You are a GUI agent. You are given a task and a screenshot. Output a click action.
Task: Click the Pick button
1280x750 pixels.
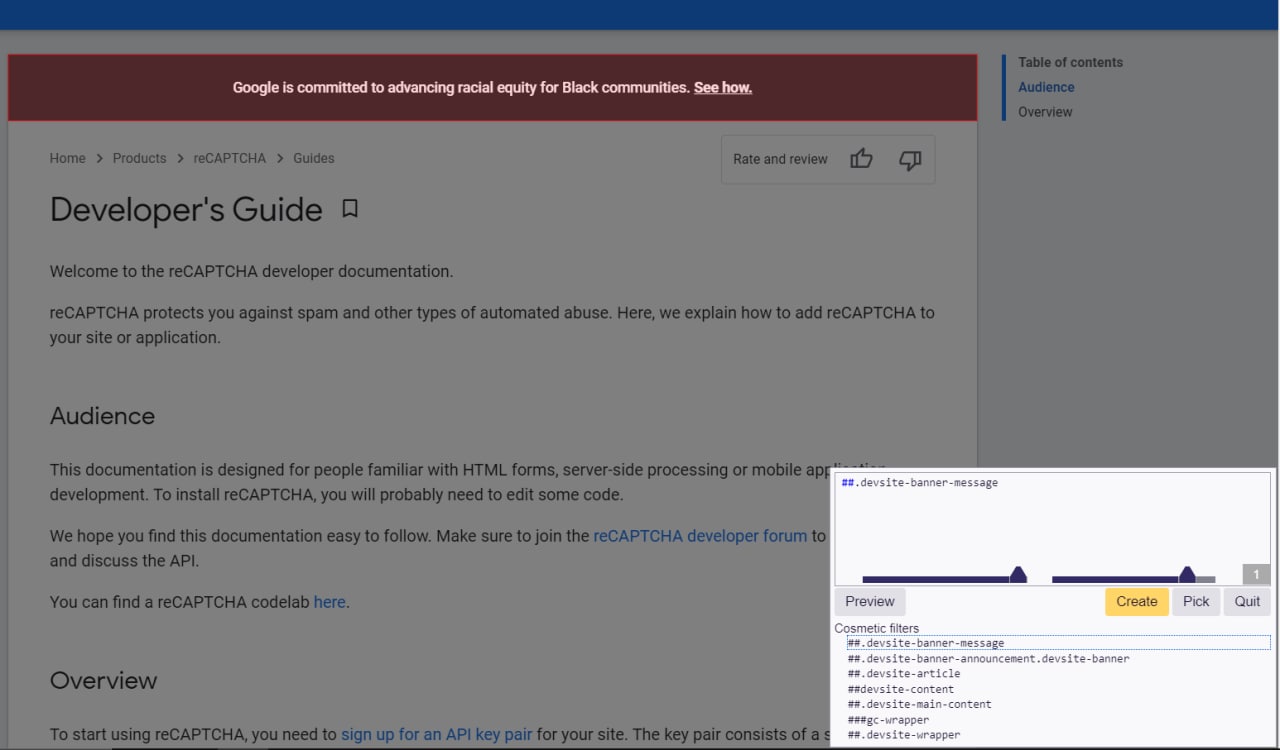(x=1196, y=601)
